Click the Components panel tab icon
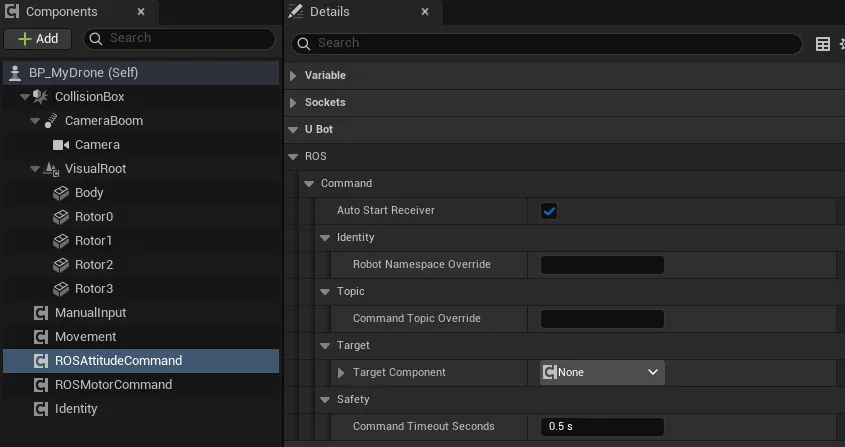Viewport: 845px width, 447px height. pos(12,11)
